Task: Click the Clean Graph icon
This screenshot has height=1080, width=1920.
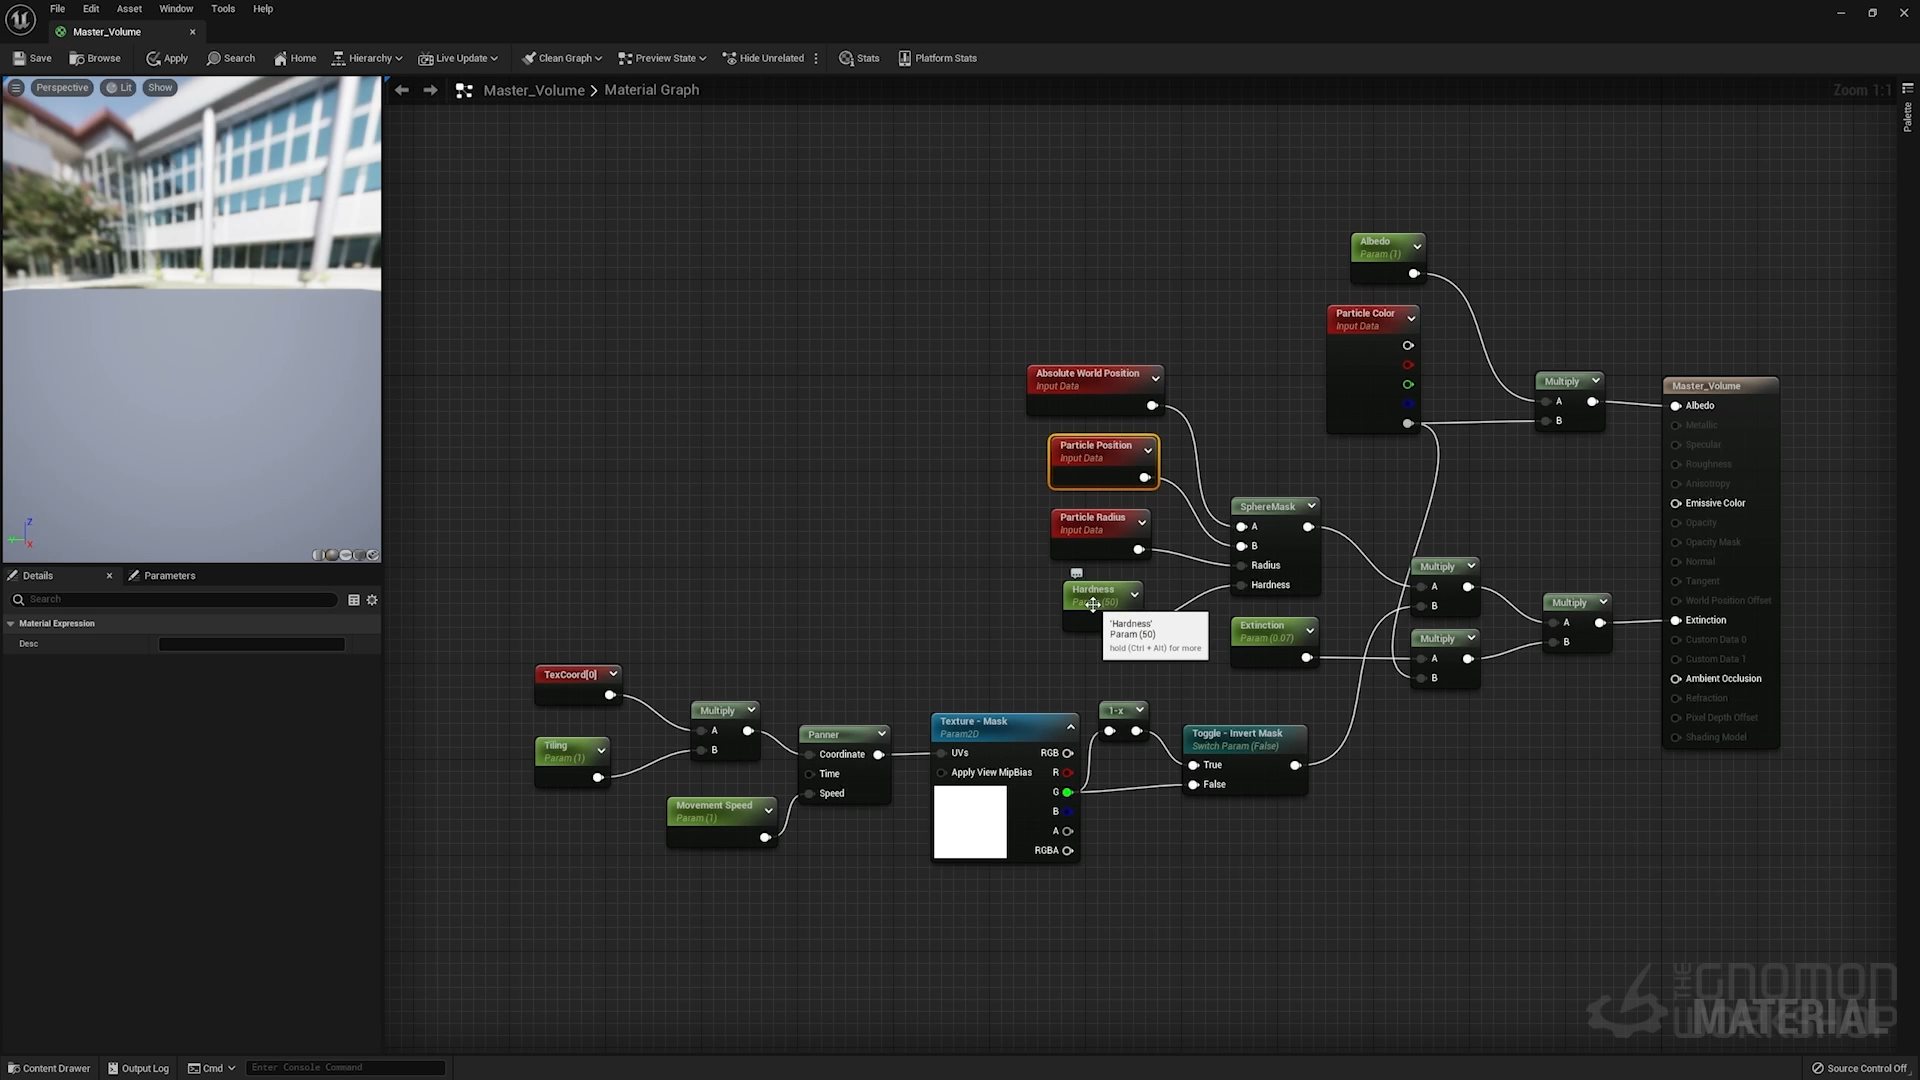Action: [x=529, y=58]
